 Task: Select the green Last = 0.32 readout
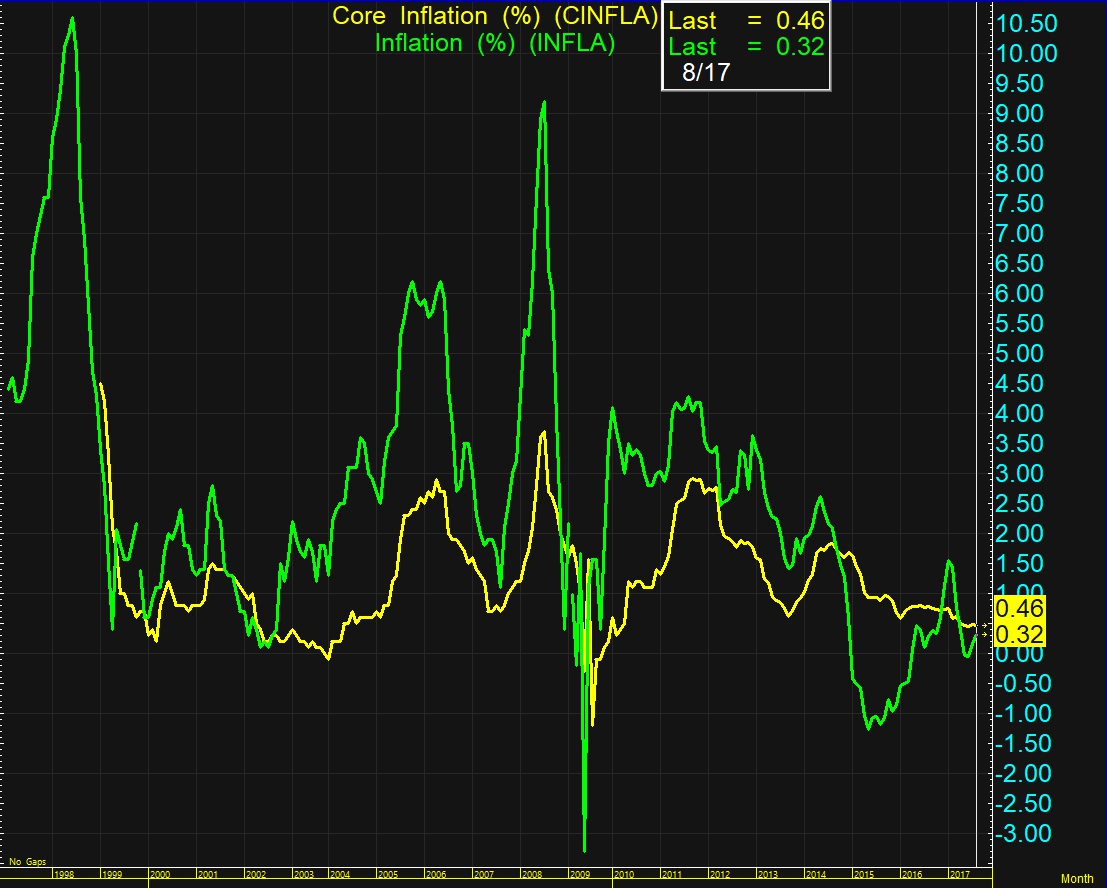coord(745,47)
